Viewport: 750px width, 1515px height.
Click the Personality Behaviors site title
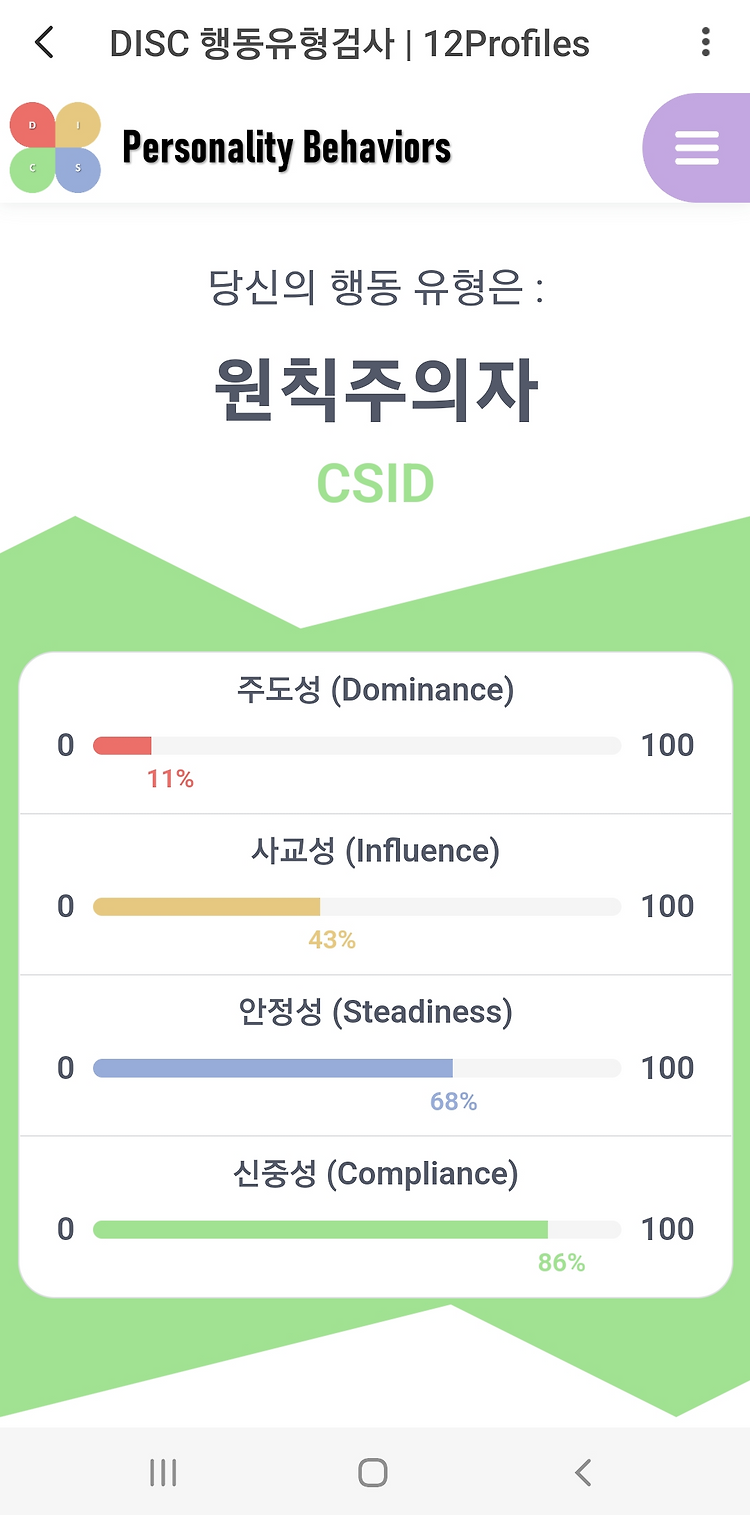coord(287,148)
